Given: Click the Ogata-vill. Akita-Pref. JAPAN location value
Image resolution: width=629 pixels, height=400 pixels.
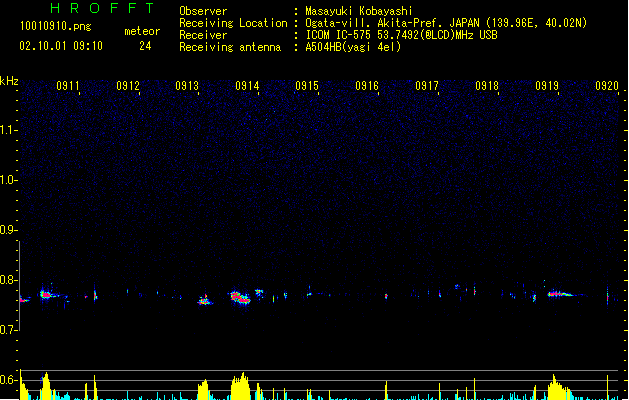Looking at the screenshot, I should [446, 23].
